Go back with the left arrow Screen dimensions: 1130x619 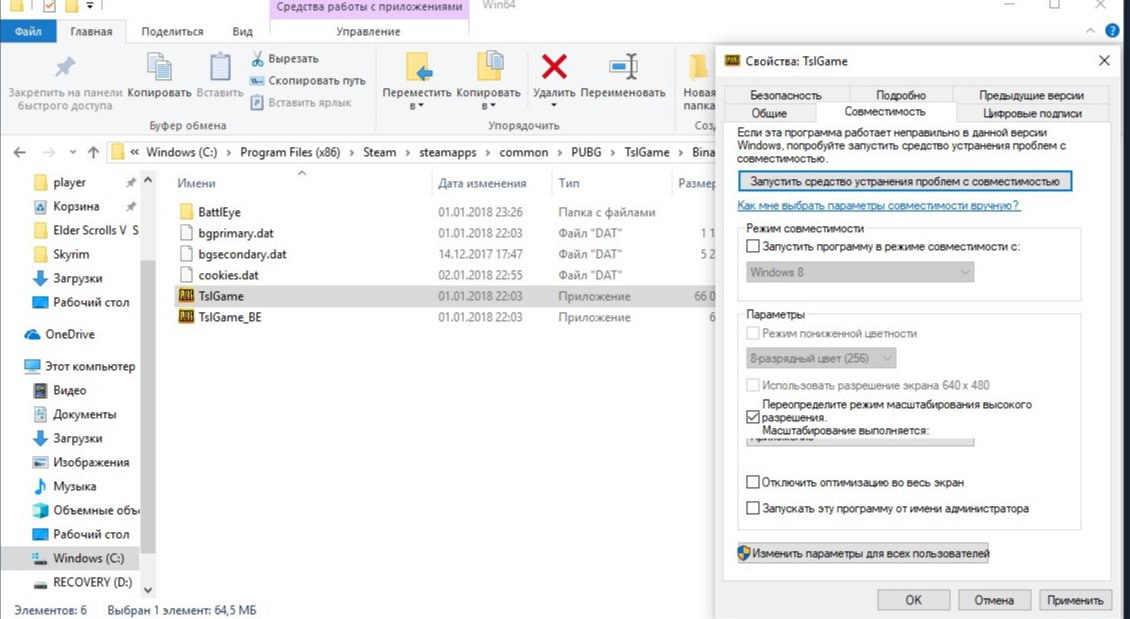(x=19, y=152)
